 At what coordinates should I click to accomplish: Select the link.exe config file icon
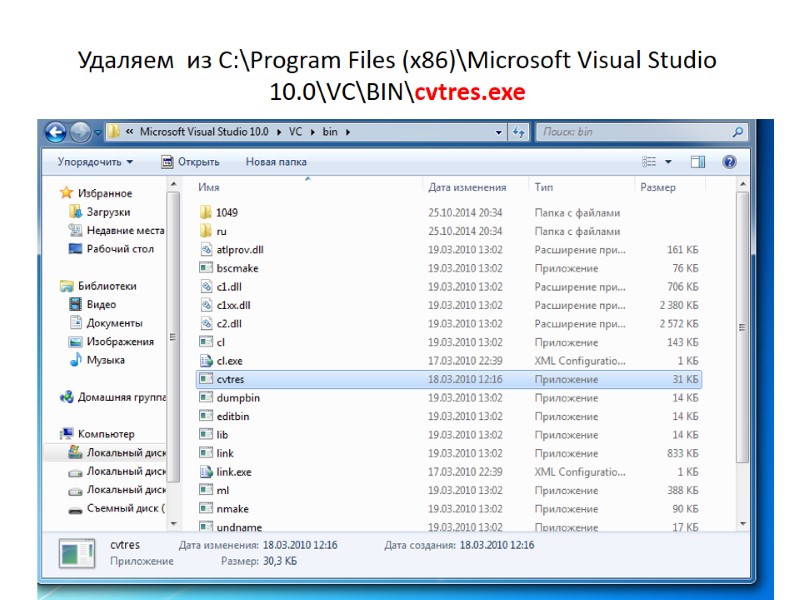pyautogui.click(x=206, y=471)
